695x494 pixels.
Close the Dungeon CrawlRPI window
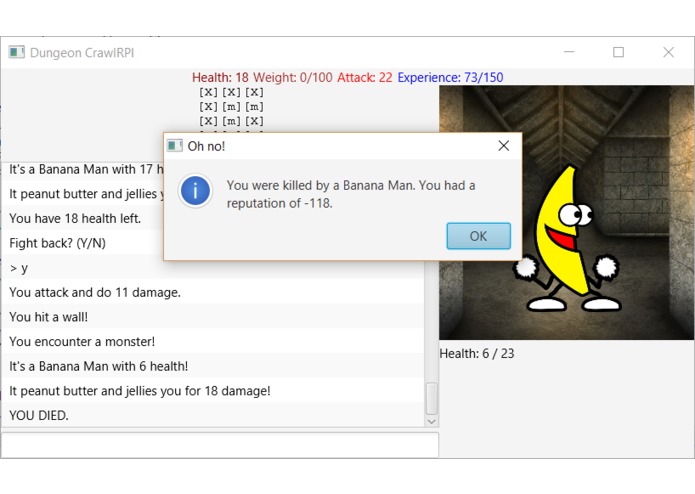668,52
